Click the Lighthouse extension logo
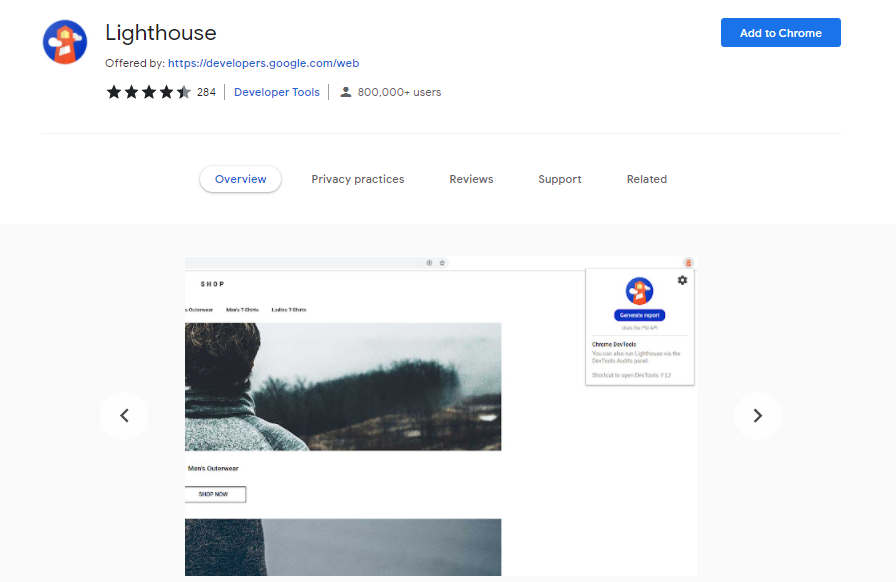The width and height of the screenshot is (896, 582). pyautogui.click(x=65, y=42)
